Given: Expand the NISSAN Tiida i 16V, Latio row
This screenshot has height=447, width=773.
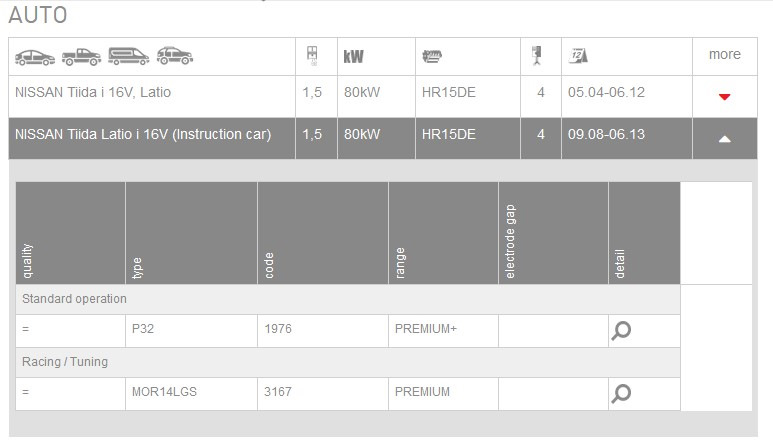Looking at the screenshot, I should click(x=724, y=97).
